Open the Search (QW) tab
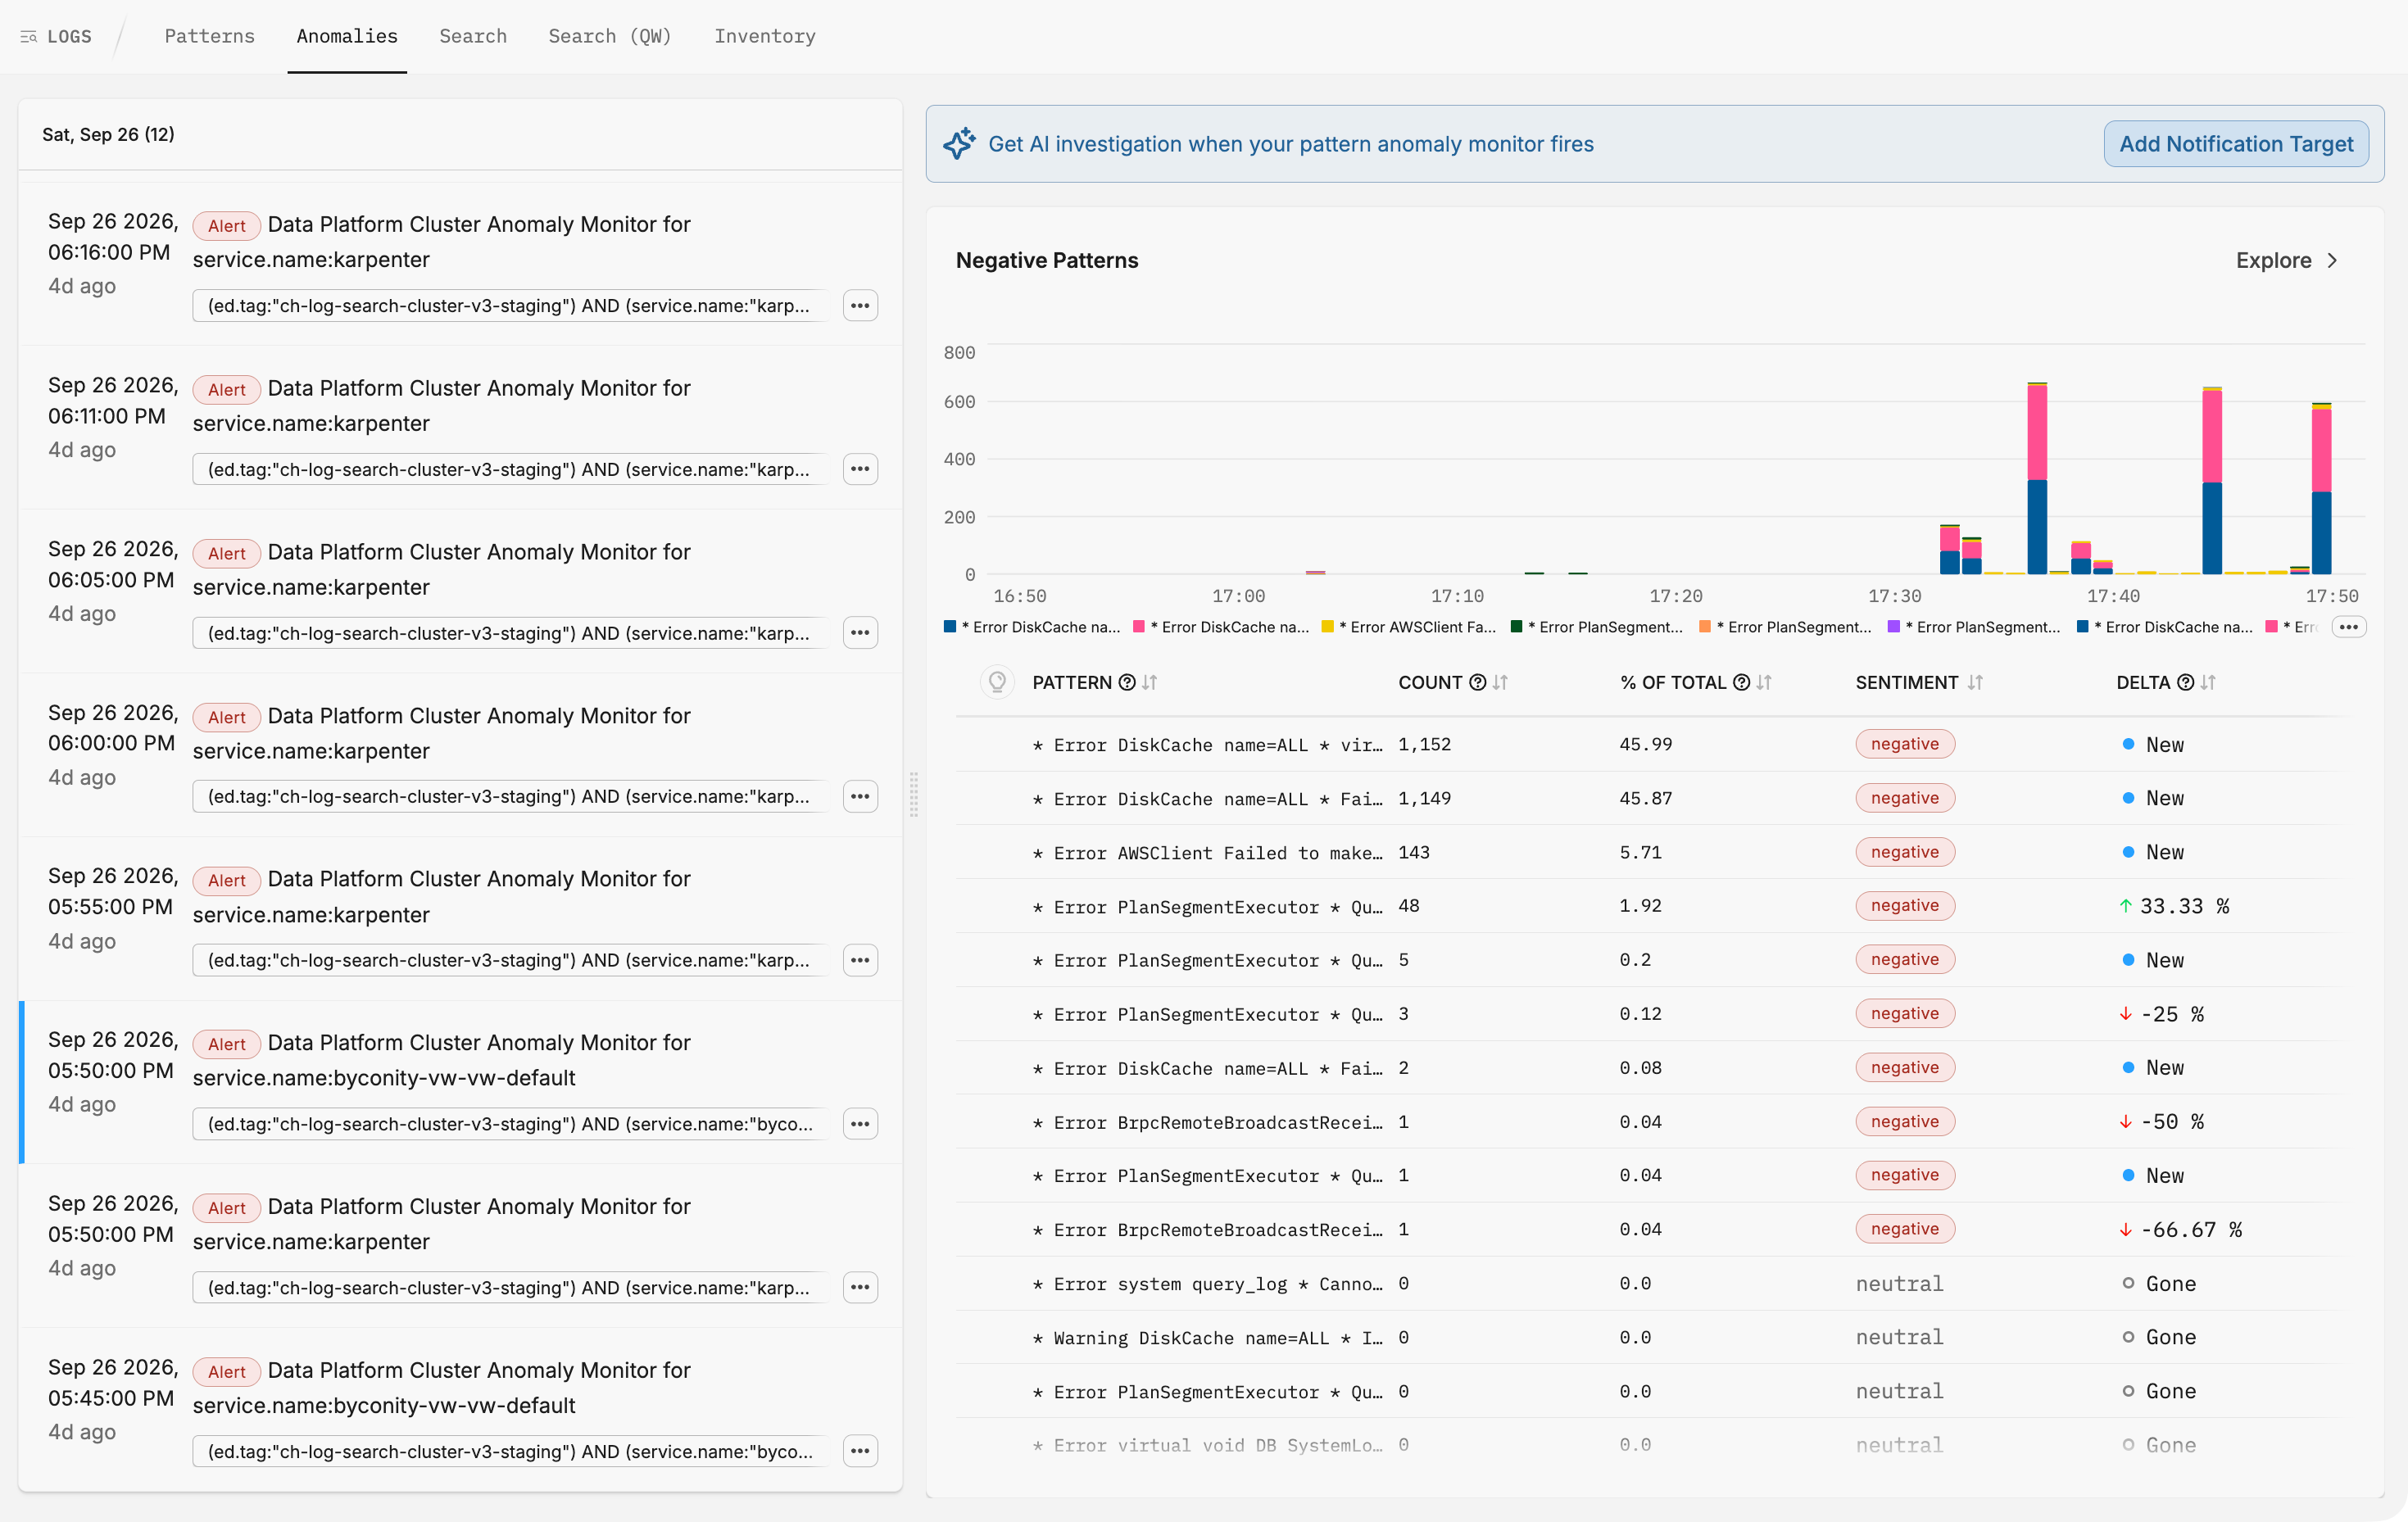 pos(610,36)
